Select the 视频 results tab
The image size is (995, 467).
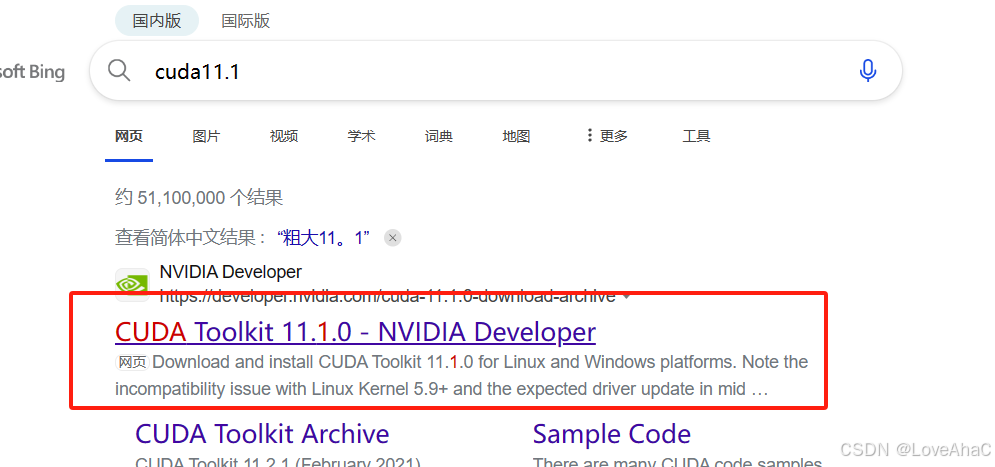(284, 136)
